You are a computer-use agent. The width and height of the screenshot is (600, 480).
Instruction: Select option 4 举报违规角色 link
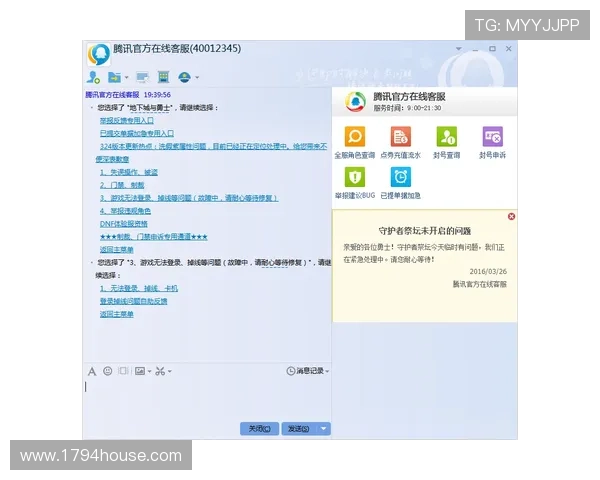pyautogui.click(x=125, y=211)
